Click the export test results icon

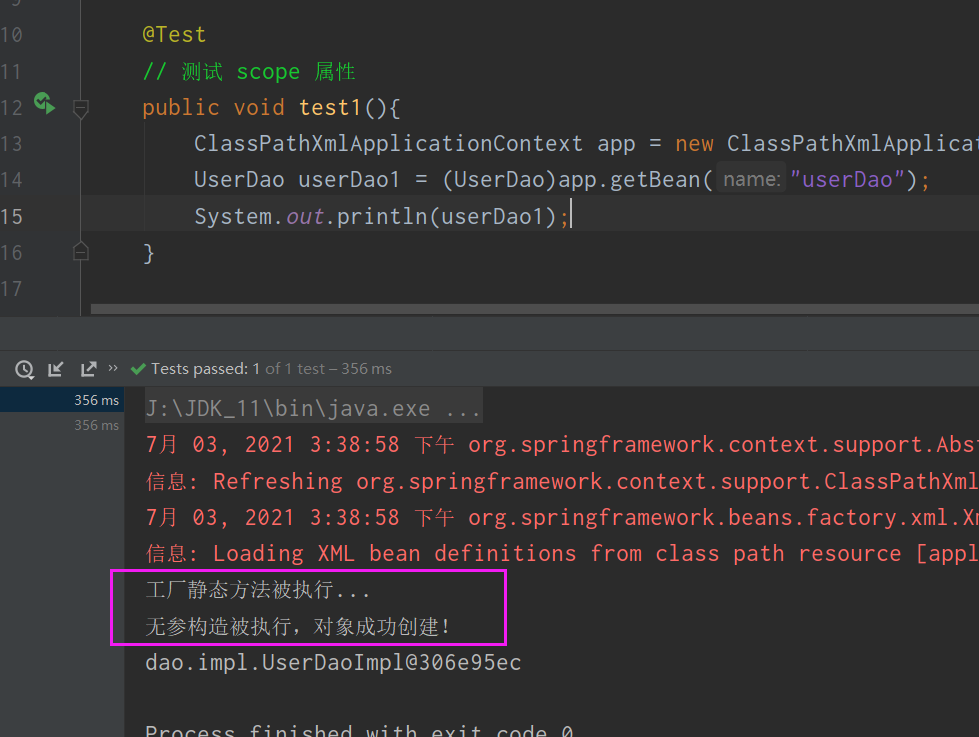click(x=89, y=369)
